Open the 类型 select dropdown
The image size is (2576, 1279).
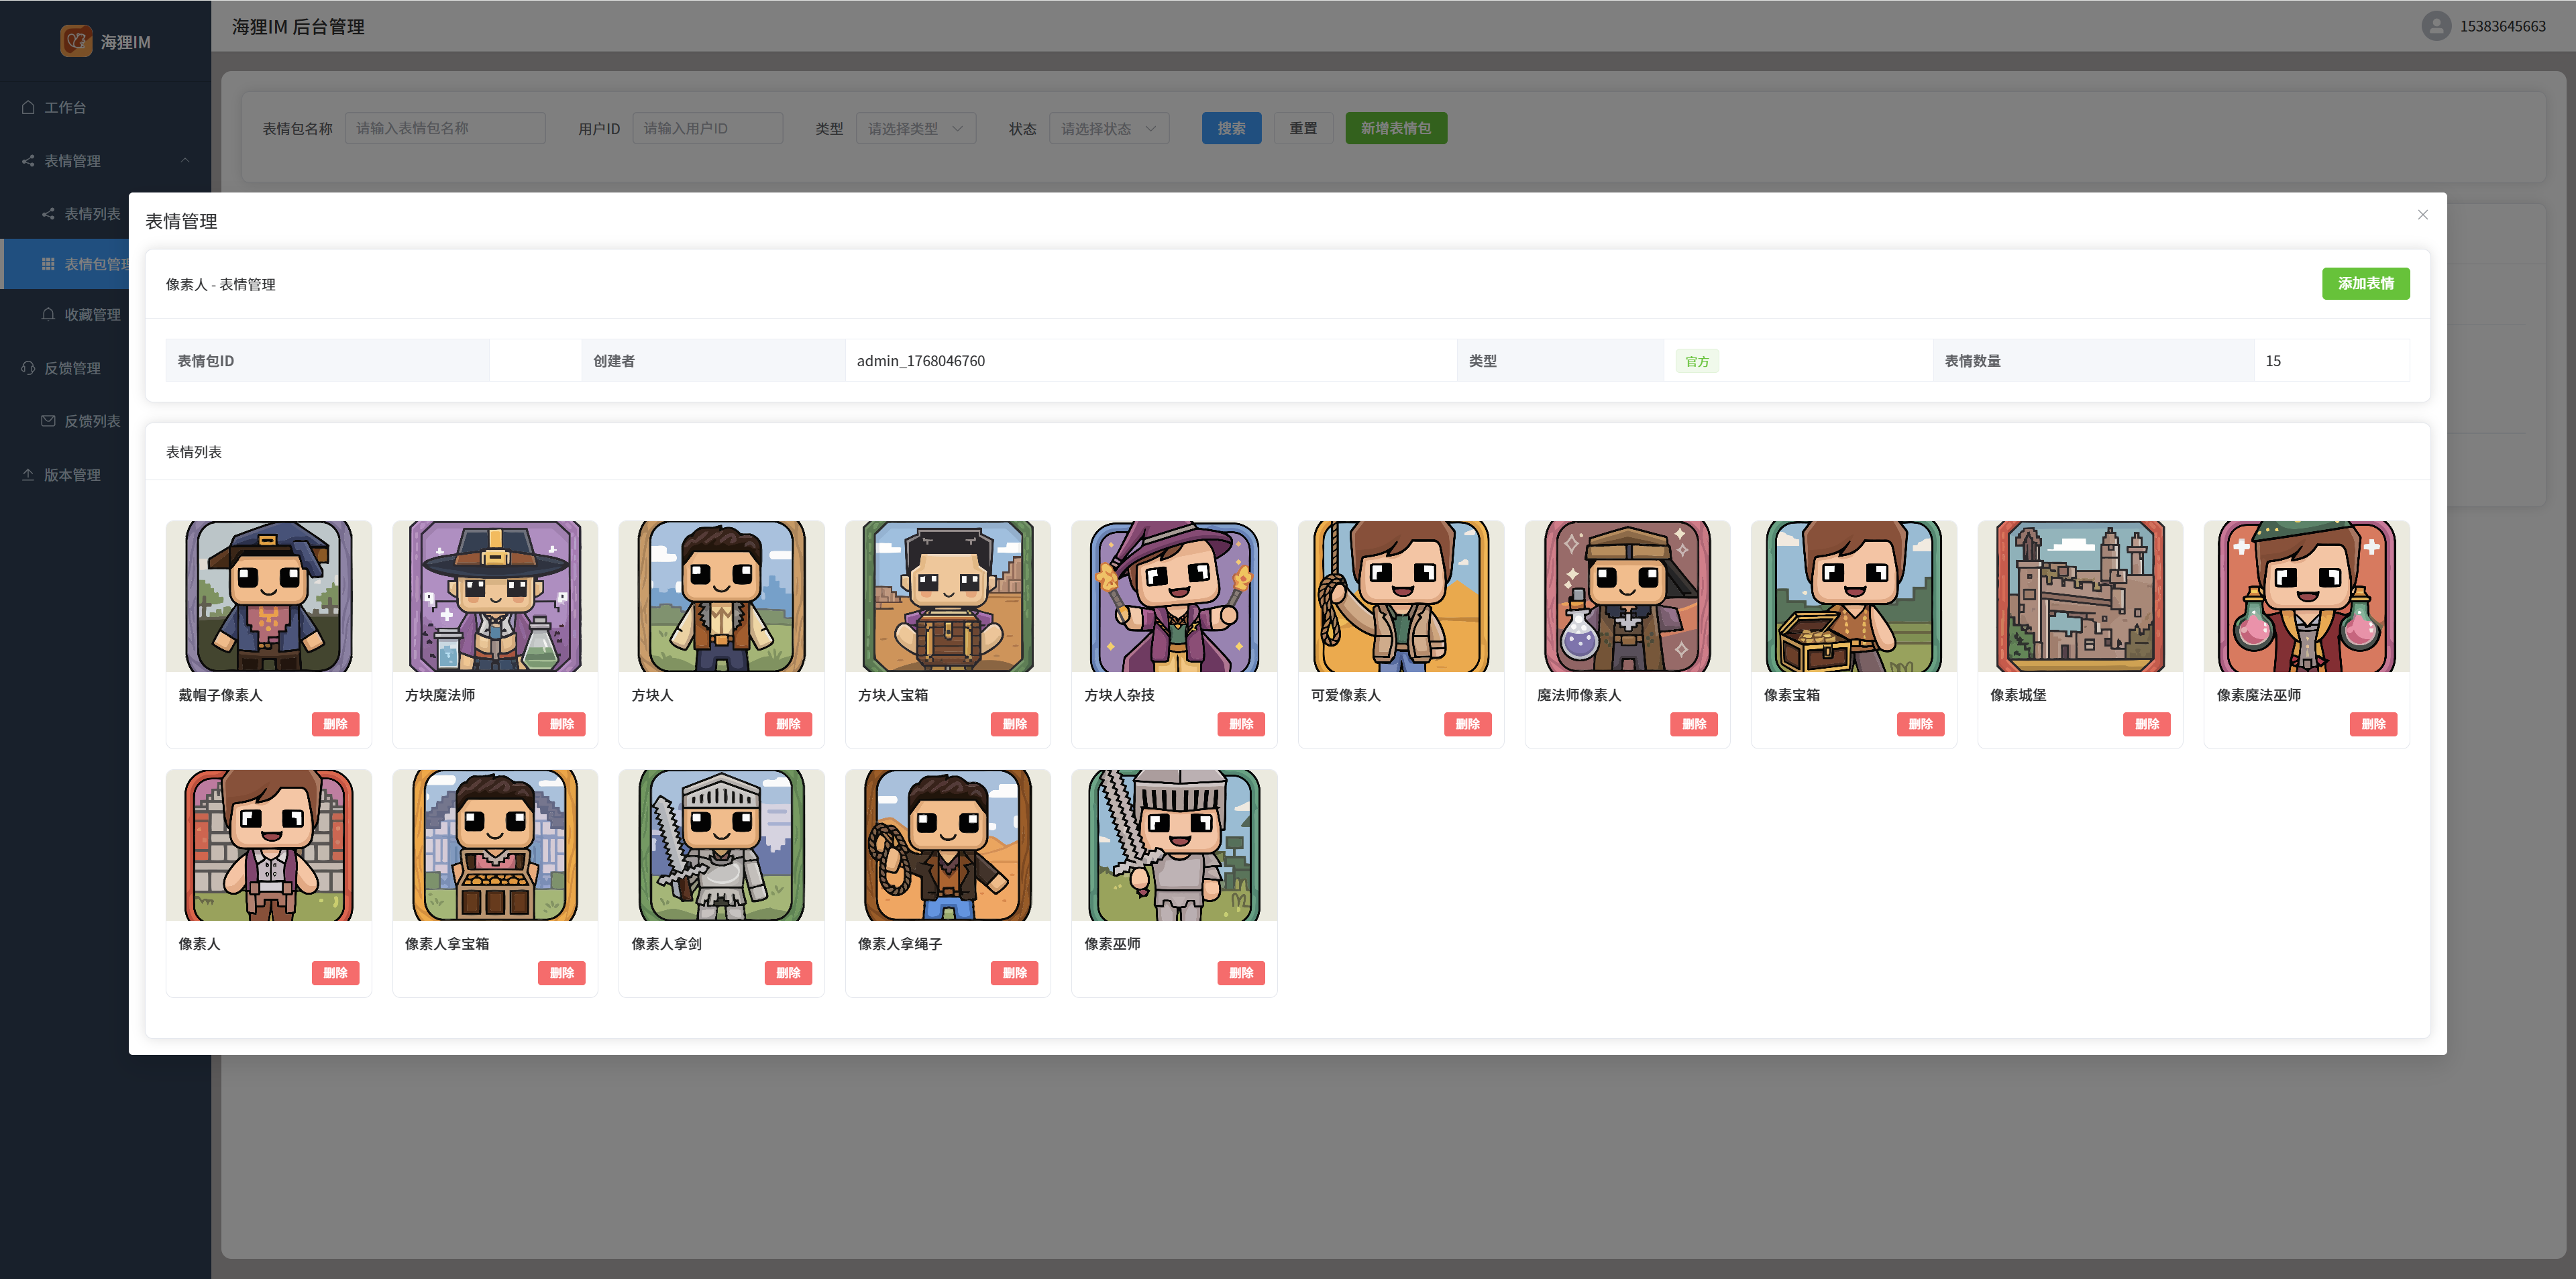pyautogui.click(x=915, y=128)
